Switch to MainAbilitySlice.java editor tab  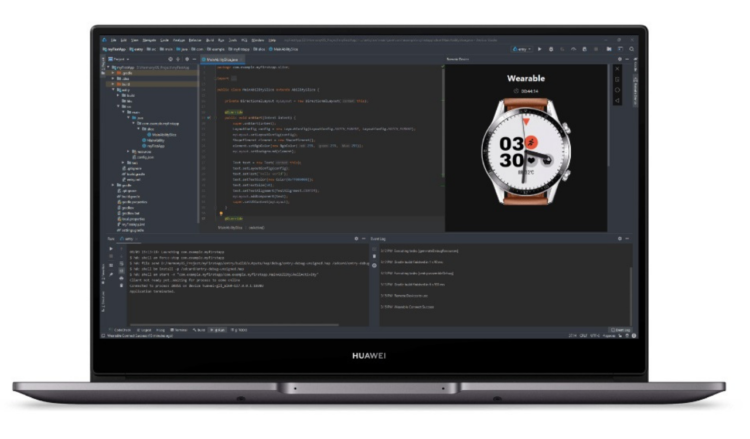tap(221, 60)
